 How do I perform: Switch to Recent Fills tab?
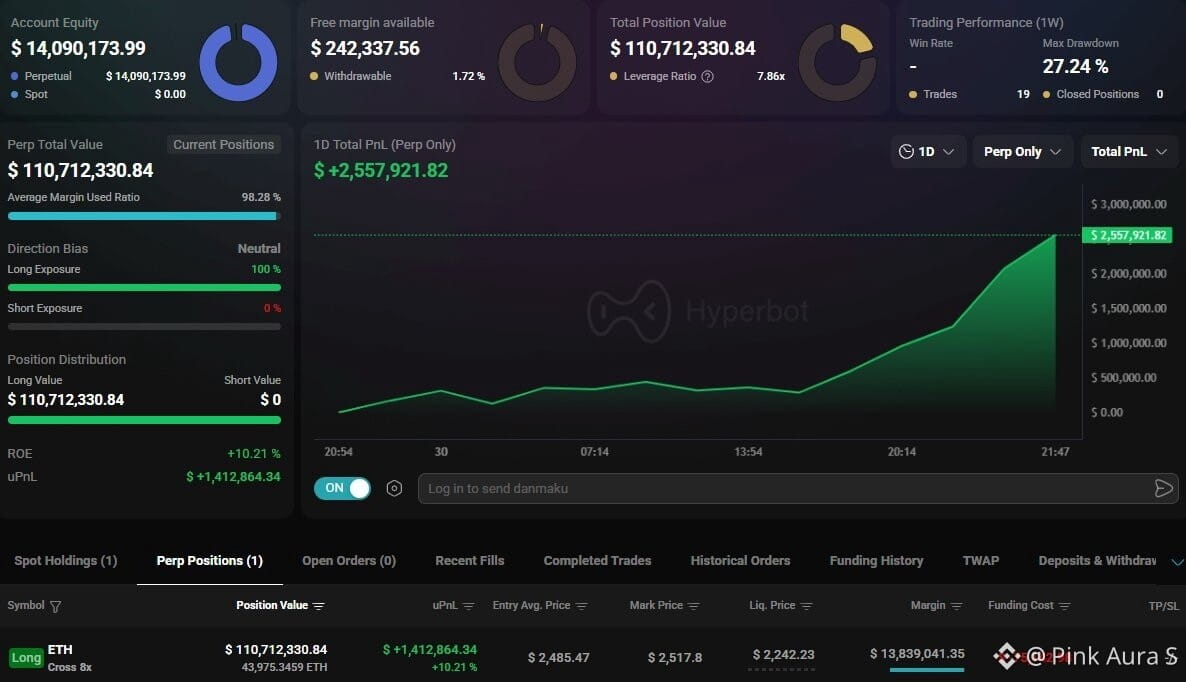click(x=470, y=560)
